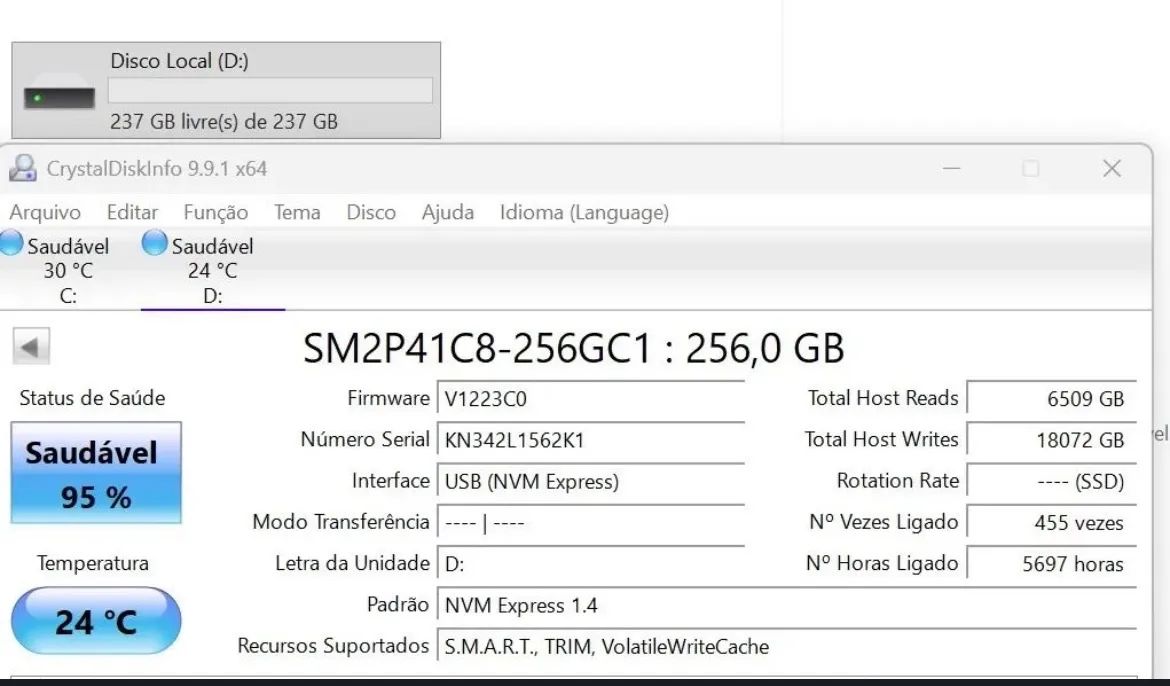1170x686 pixels.
Task: Click the blue health orb for drive D:
Action: [x=154, y=243]
